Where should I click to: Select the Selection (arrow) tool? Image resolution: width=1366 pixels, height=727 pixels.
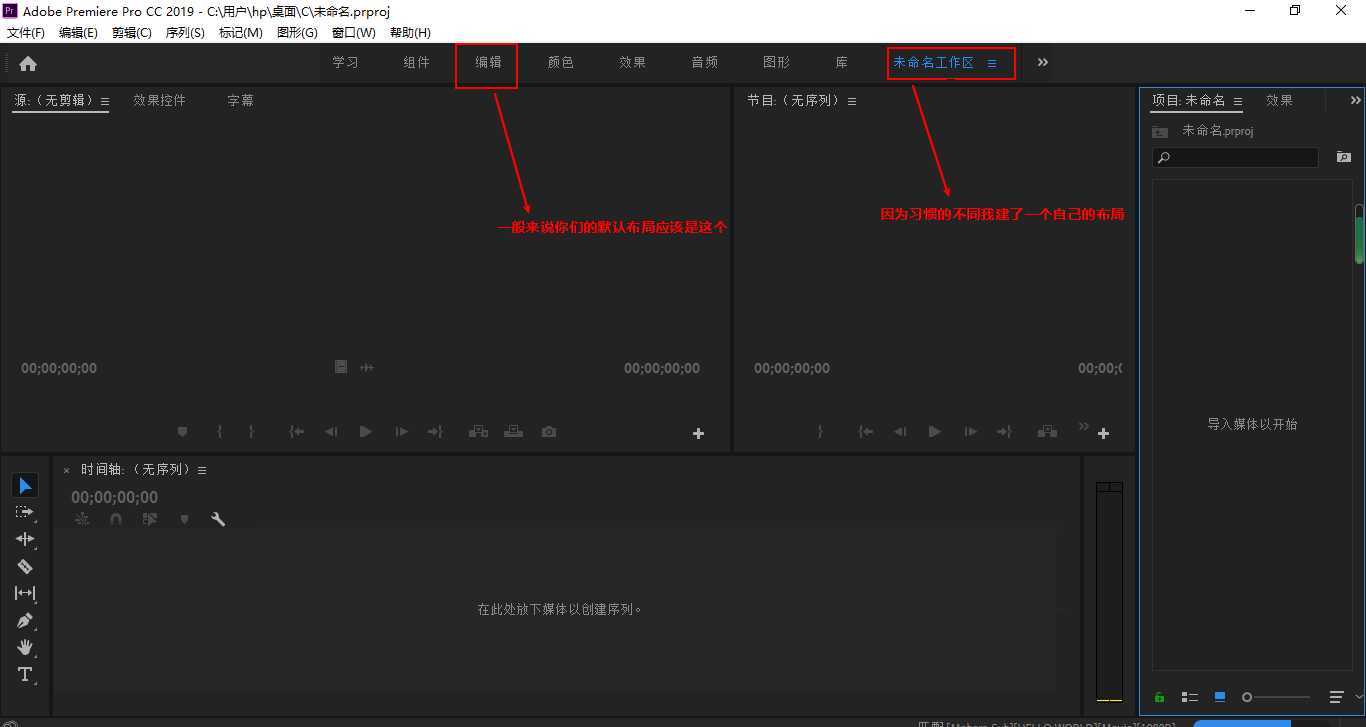tap(25, 486)
